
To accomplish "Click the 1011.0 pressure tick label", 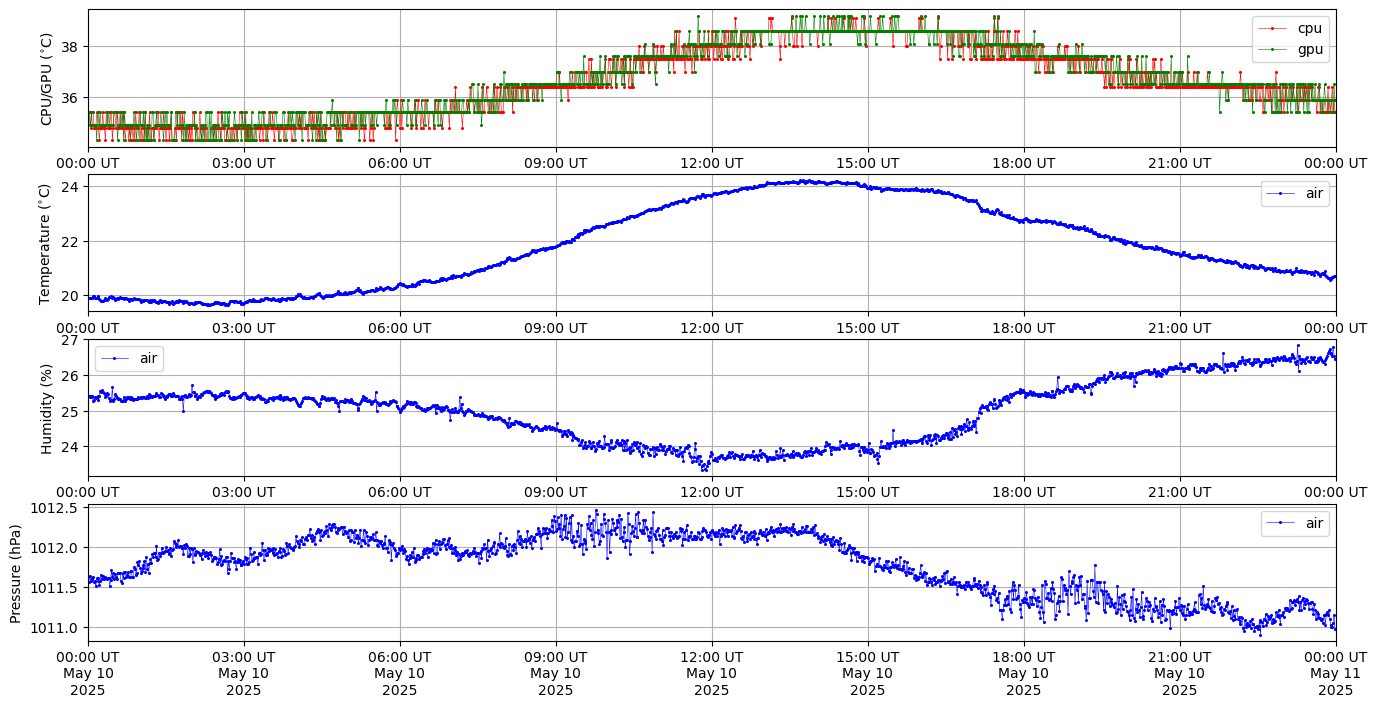I will click(57, 628).
